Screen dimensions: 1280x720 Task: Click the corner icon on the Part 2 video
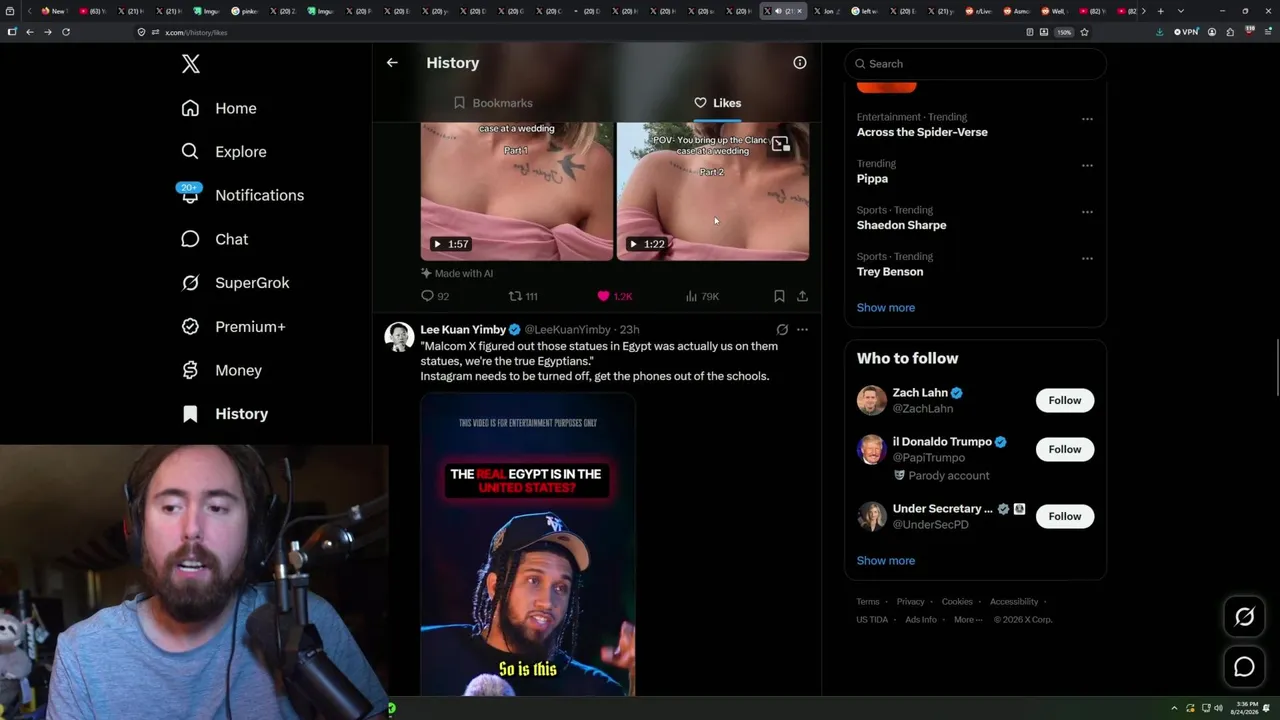coord(780,144)
